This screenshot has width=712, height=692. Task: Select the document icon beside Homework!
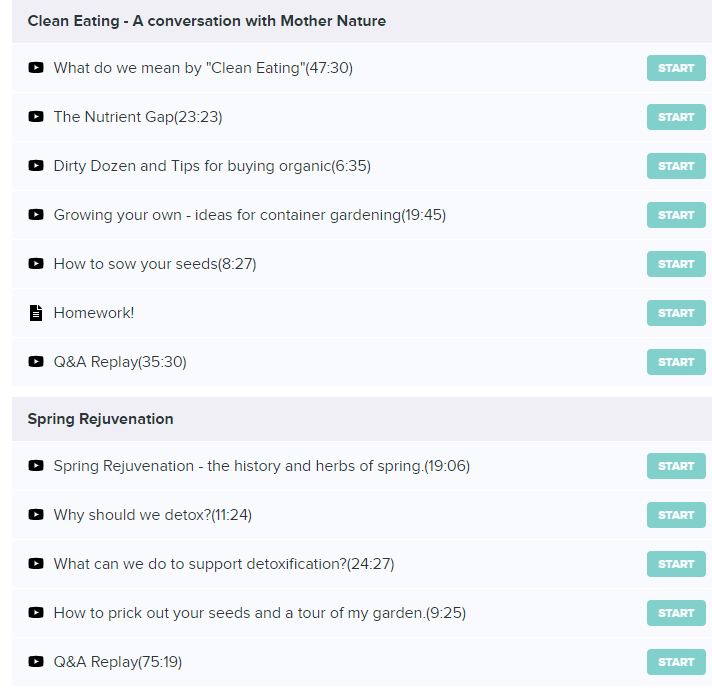tap(36, 313)
